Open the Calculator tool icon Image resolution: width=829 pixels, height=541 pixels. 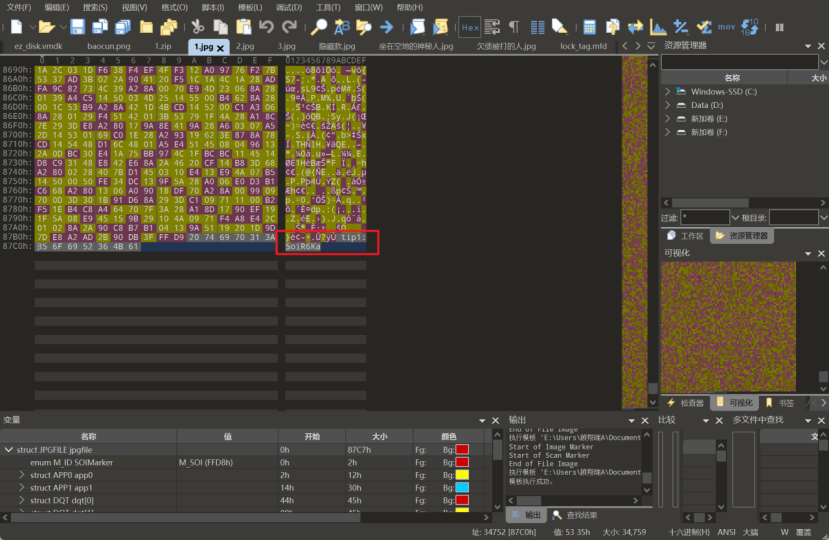(589, 27)
